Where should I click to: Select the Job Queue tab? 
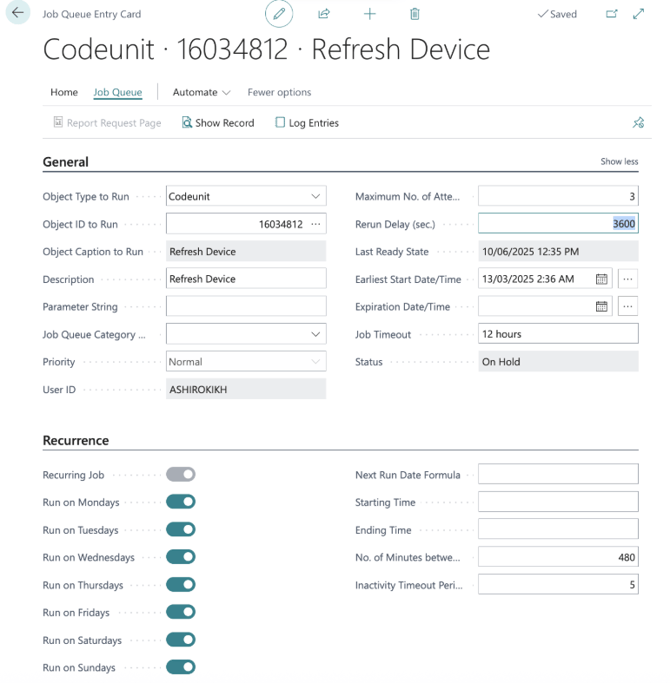[117, 92]
